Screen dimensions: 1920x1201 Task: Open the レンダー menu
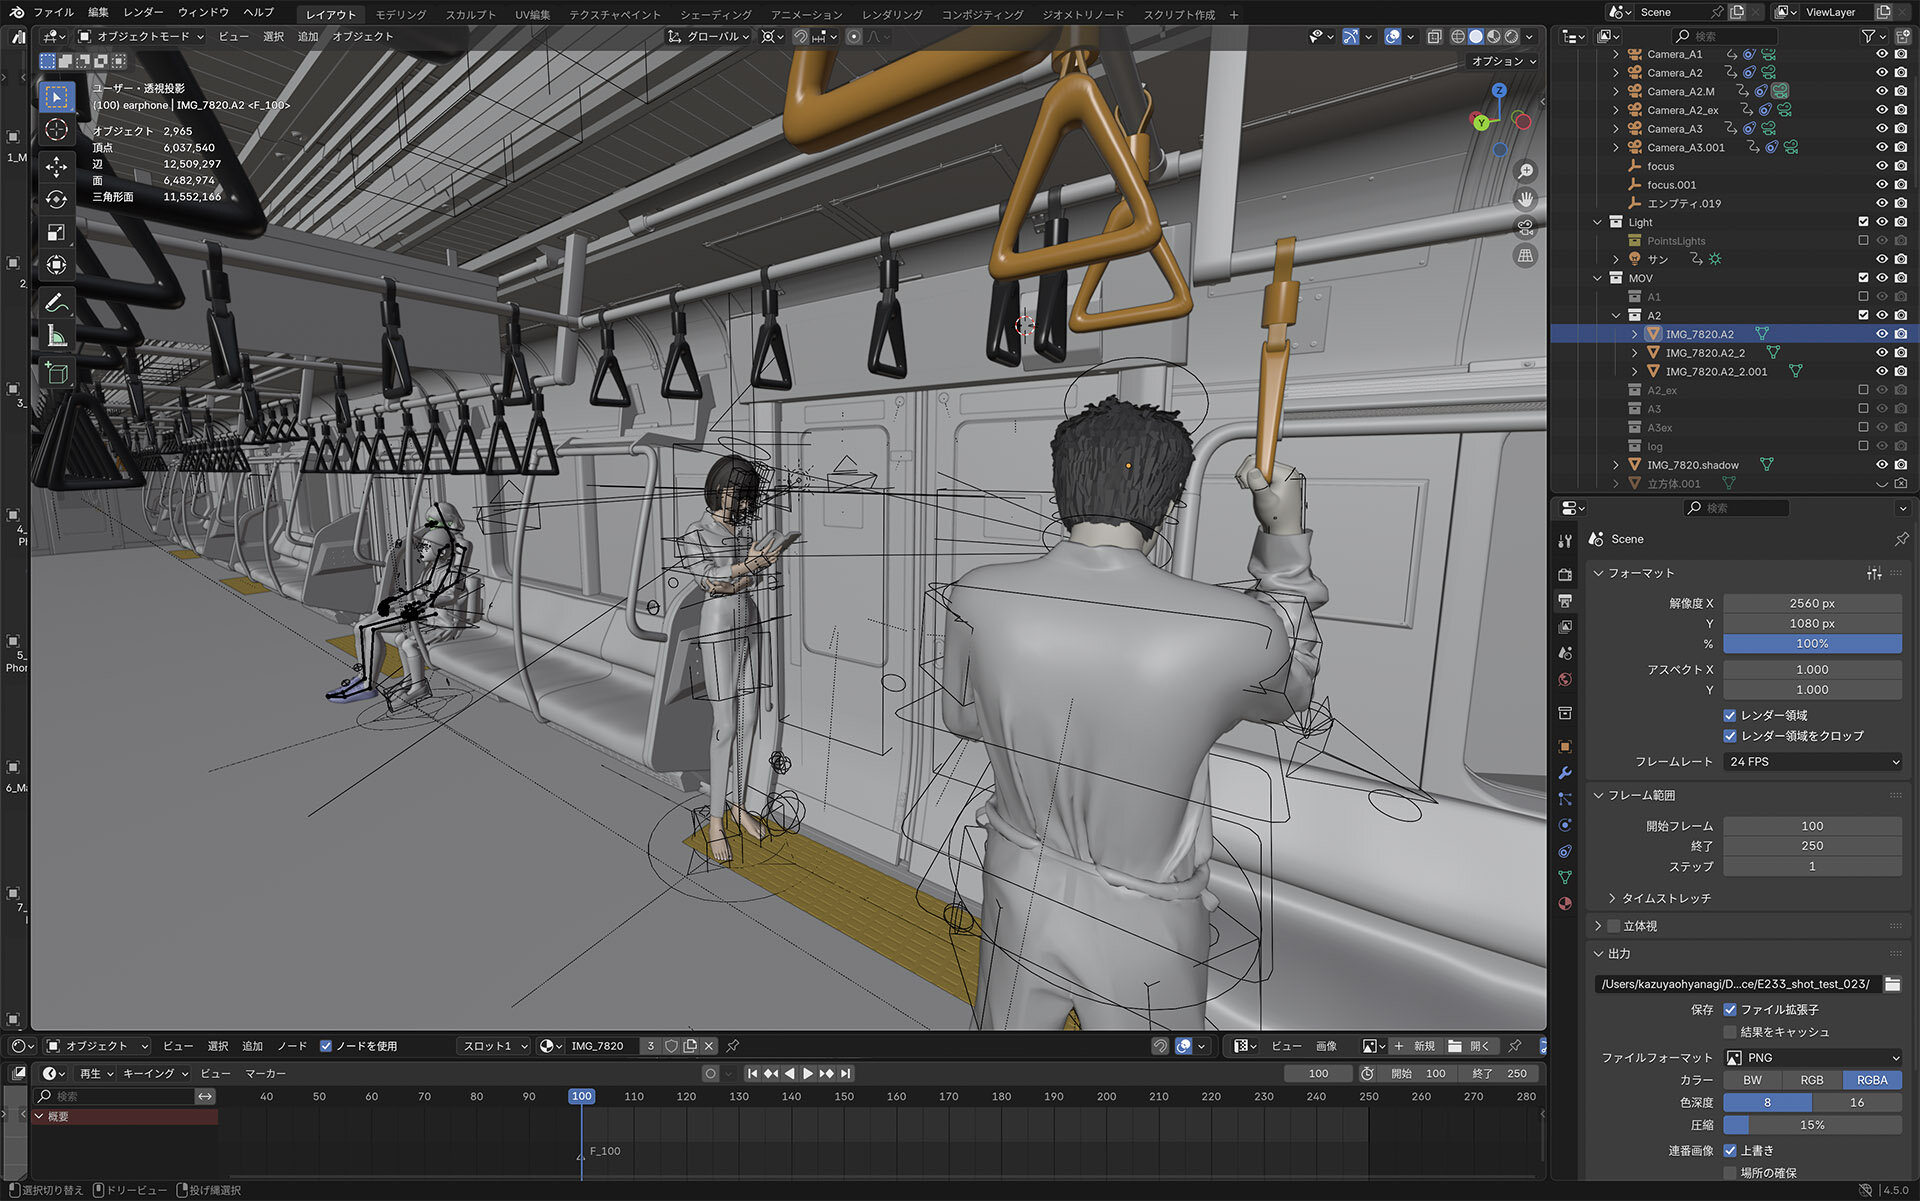click(143, 12)
